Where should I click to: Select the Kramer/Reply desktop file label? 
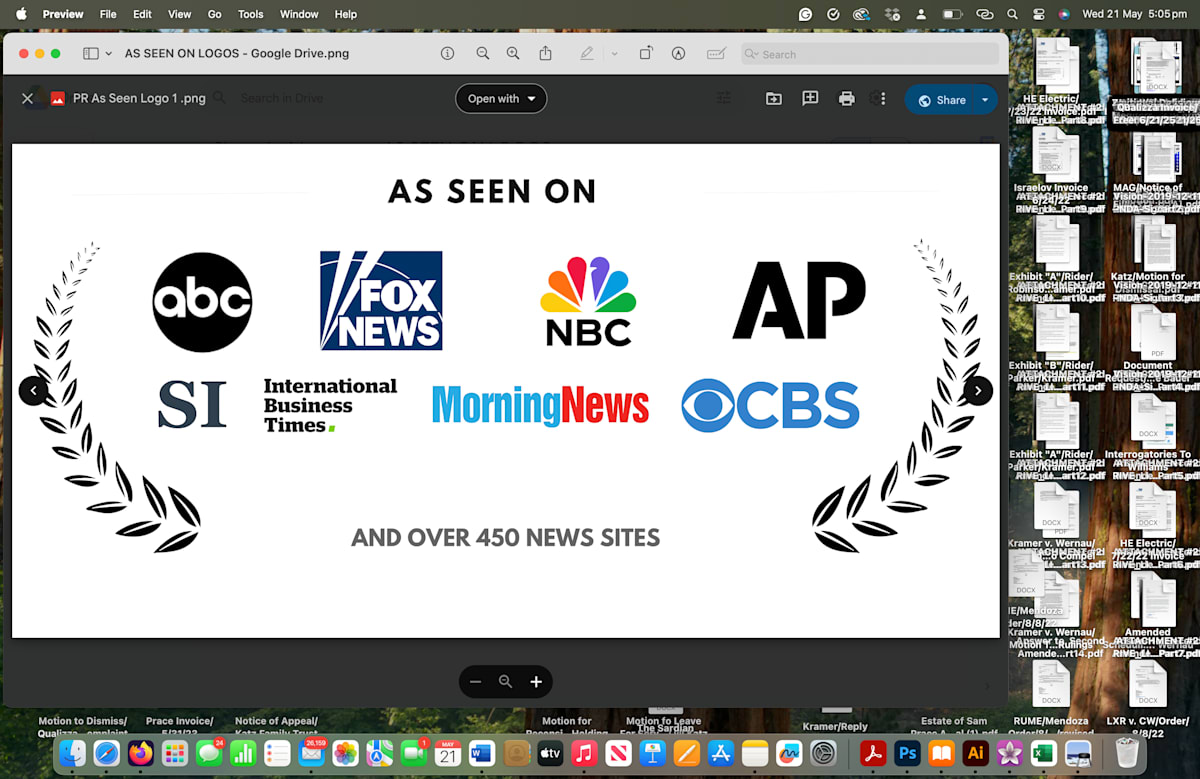click(835, 727)
